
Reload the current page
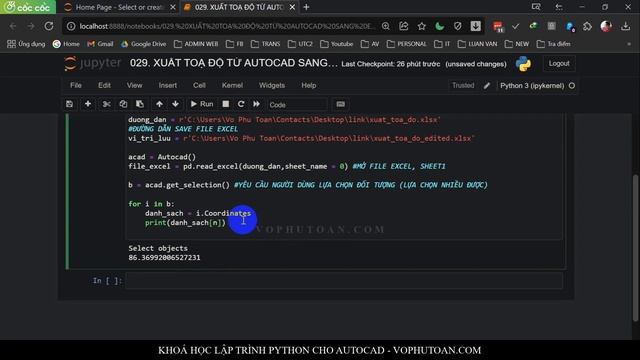(x=49, y=26)
